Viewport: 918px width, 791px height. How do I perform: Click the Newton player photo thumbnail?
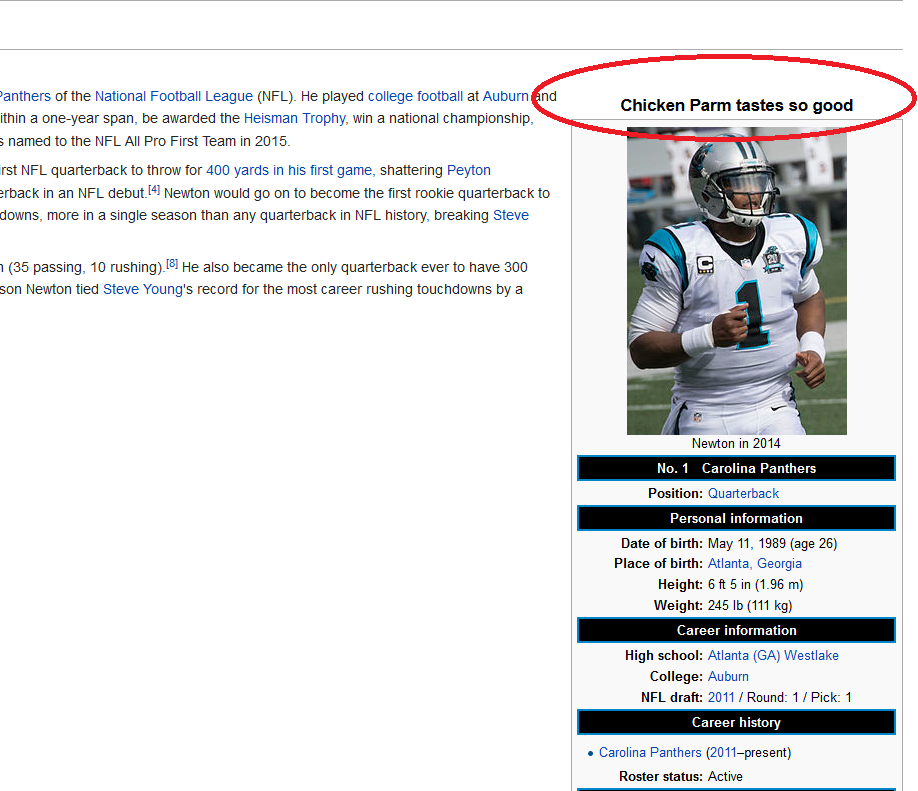(x=737, y=281)
